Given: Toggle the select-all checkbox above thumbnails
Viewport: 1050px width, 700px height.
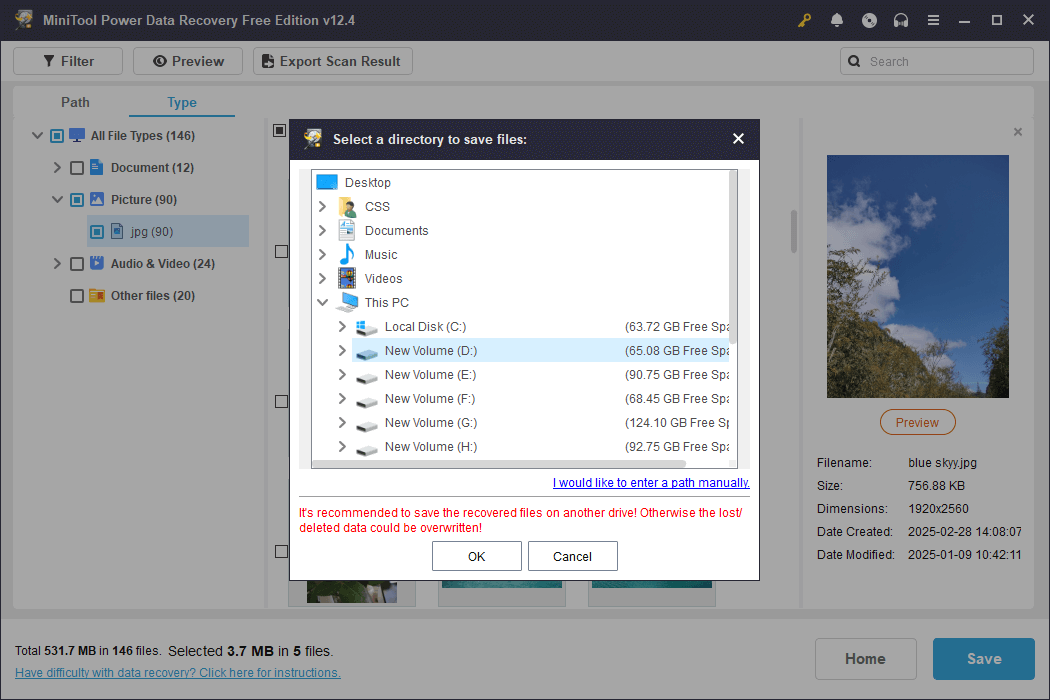Looking at the screenshot, I should 280,130.
